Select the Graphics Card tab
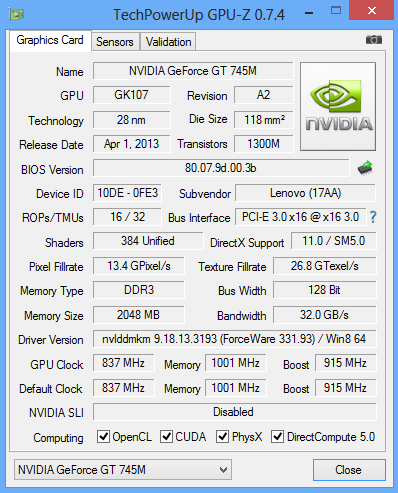The width and height of the screenshot is (398, 493). tap(50, 40)
